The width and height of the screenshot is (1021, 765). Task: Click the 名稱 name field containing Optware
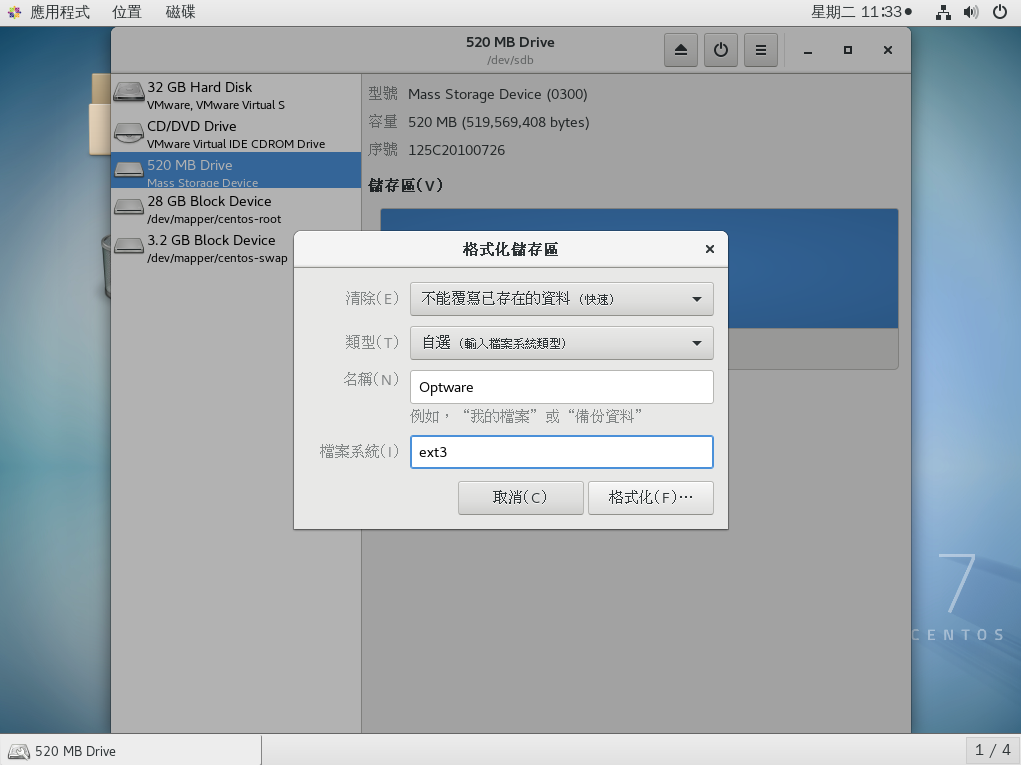point(561,387)
